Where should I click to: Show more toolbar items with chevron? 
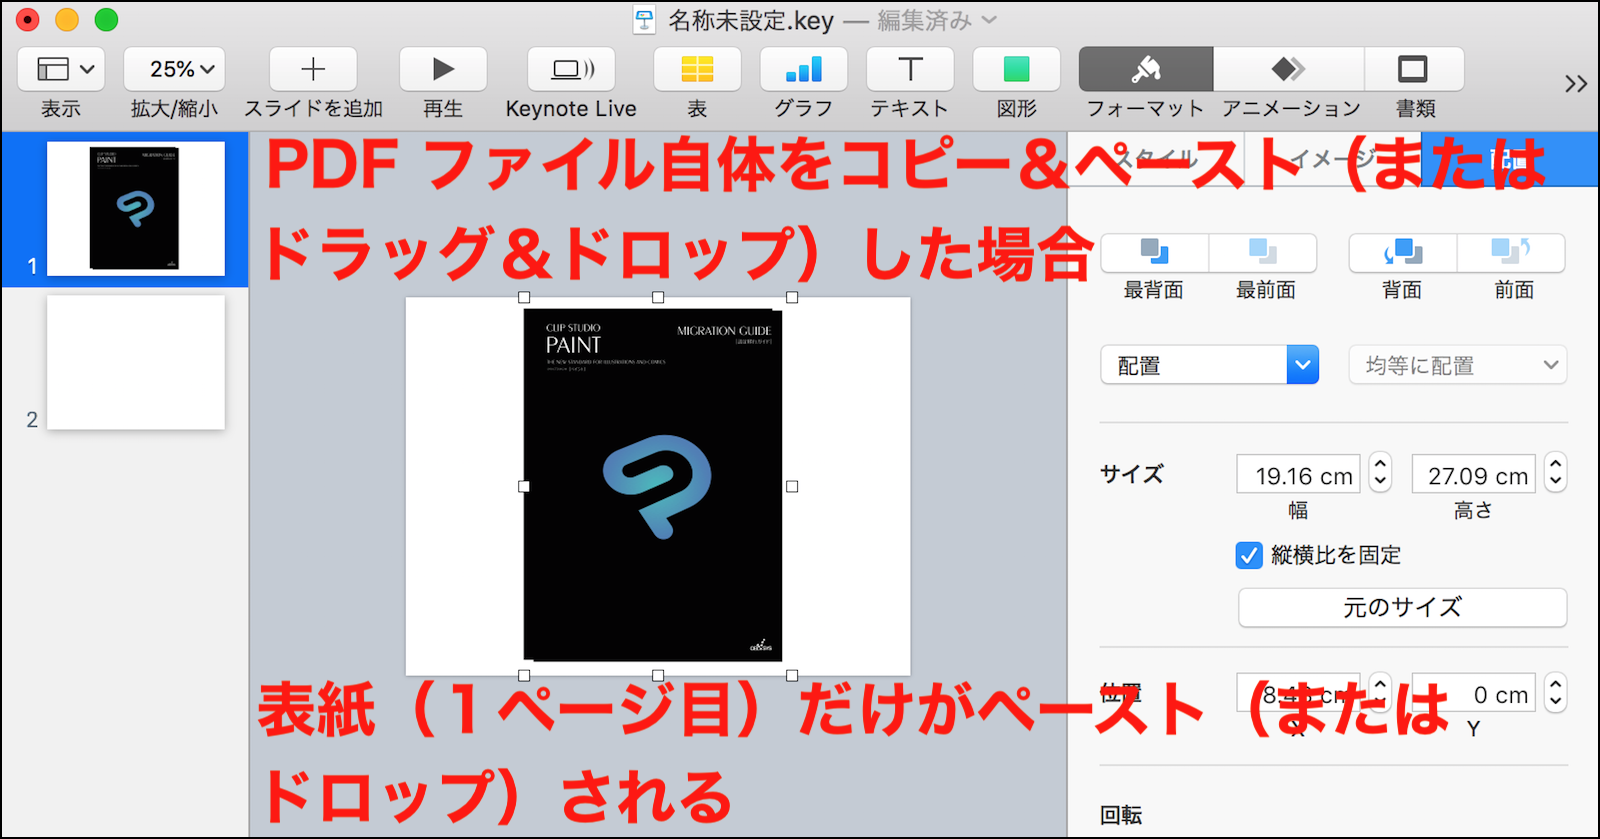(1576, 84)
